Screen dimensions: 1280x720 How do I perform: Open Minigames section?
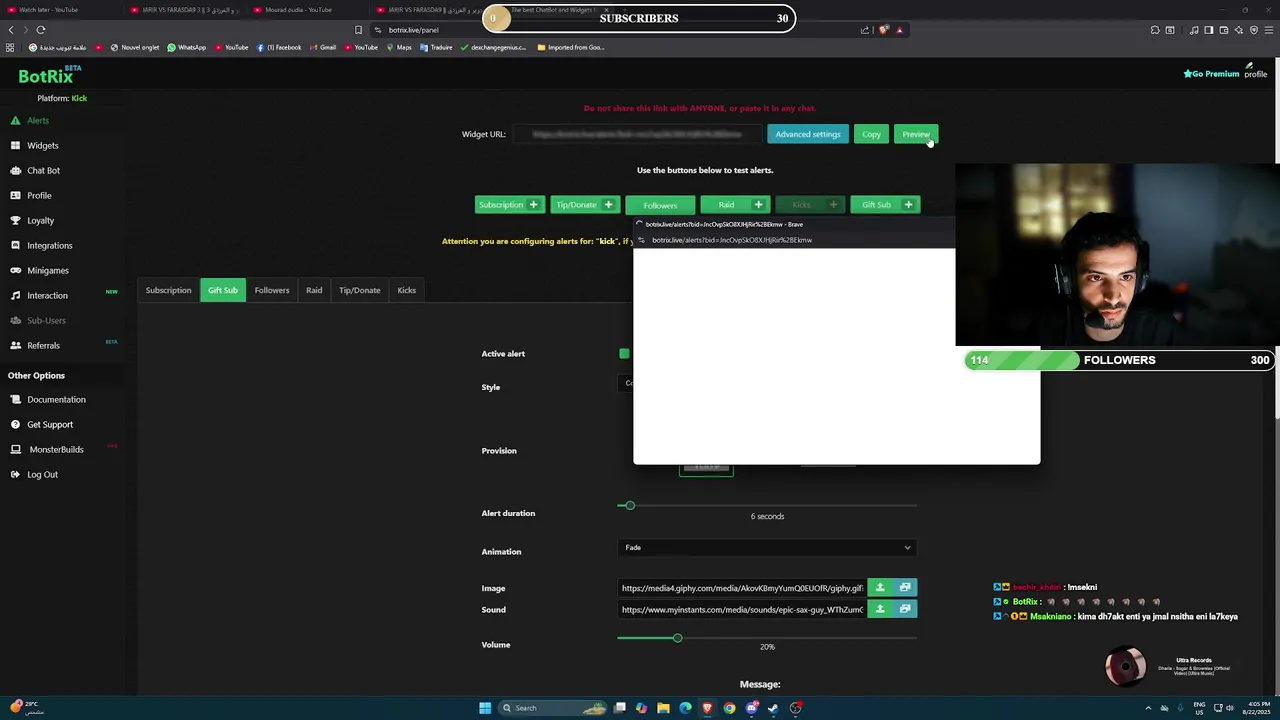47,270
